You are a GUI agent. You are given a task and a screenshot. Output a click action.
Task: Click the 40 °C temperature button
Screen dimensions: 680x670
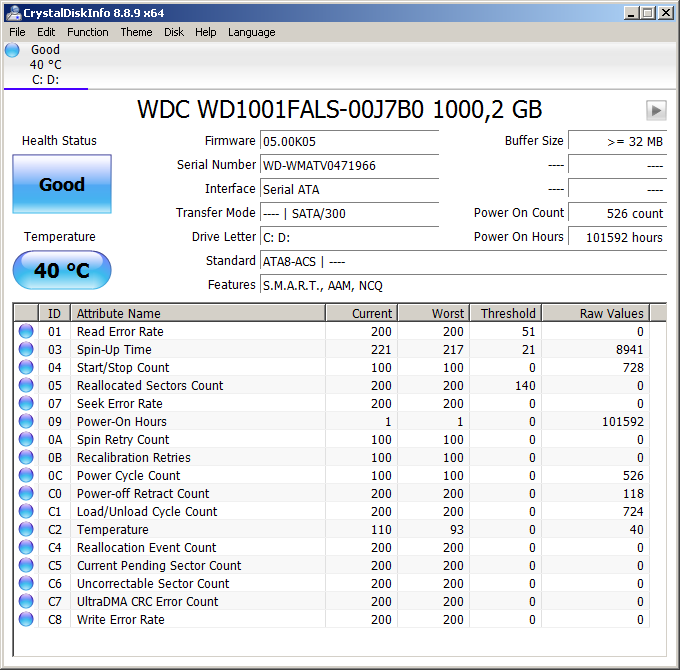(62, 270)
